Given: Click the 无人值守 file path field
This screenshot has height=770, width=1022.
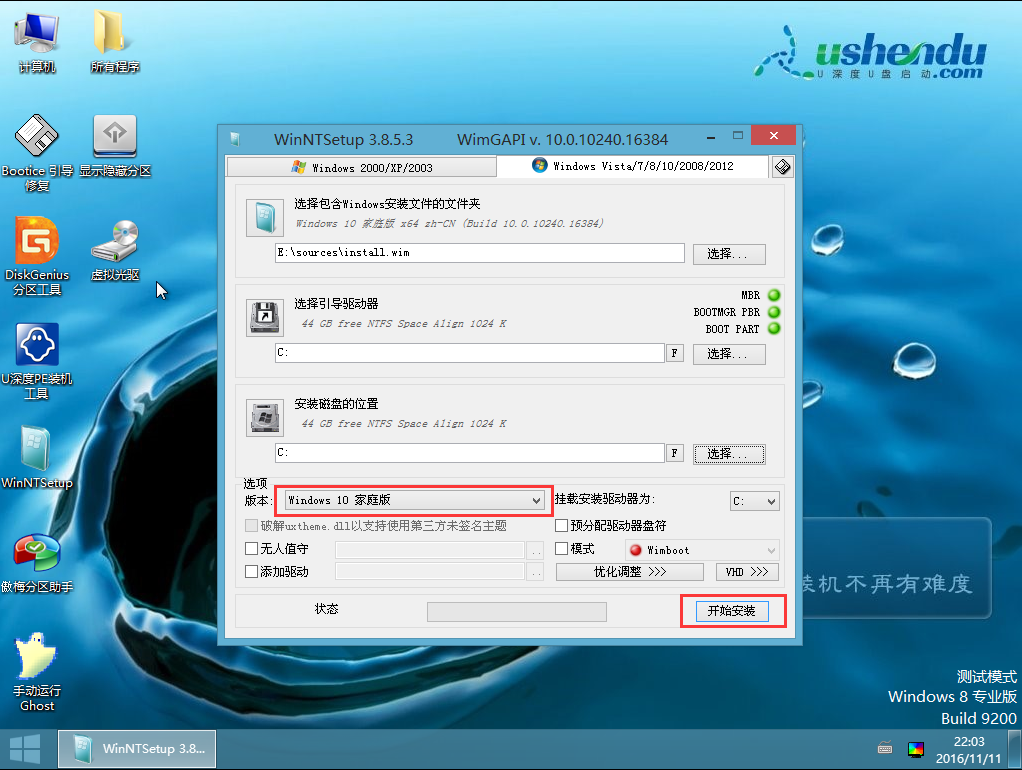Looking at the screenshot, I should 430,550.
